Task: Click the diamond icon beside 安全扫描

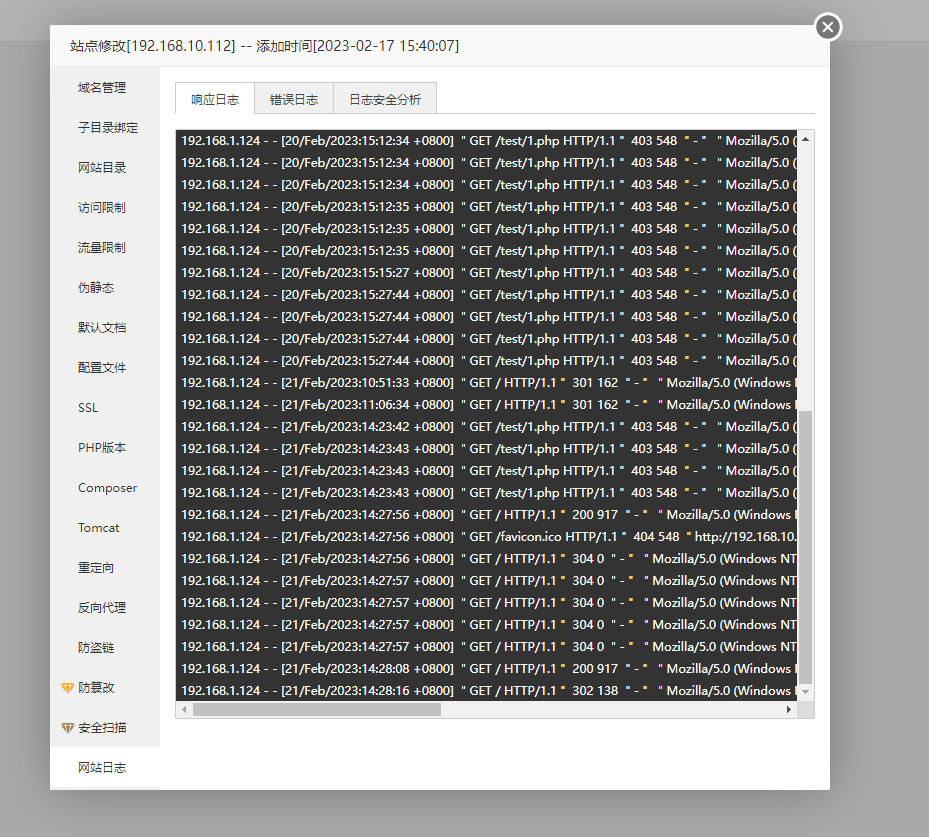Action: click(68, 728)
